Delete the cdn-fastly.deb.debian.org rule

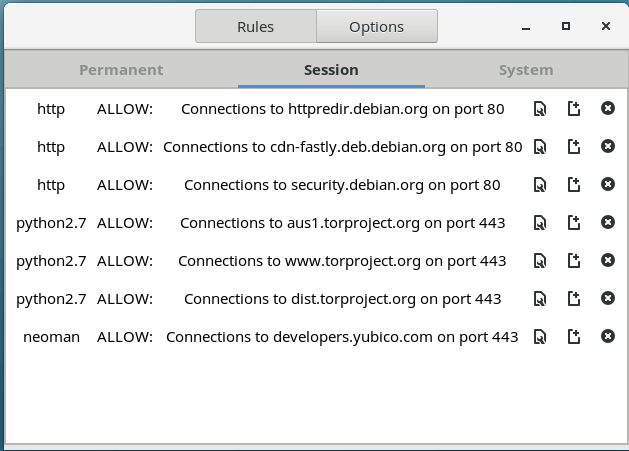607,147
